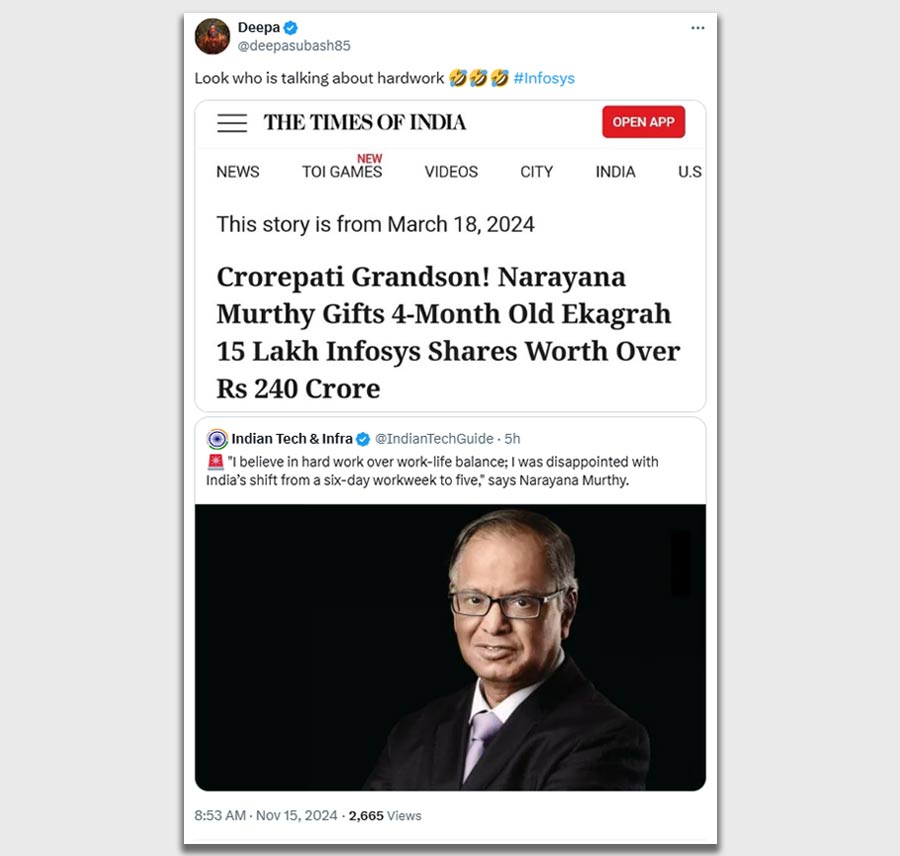Follow the #Infosys hashtag link
Screen dimensions: 900x856
click(x=544, y=78)
